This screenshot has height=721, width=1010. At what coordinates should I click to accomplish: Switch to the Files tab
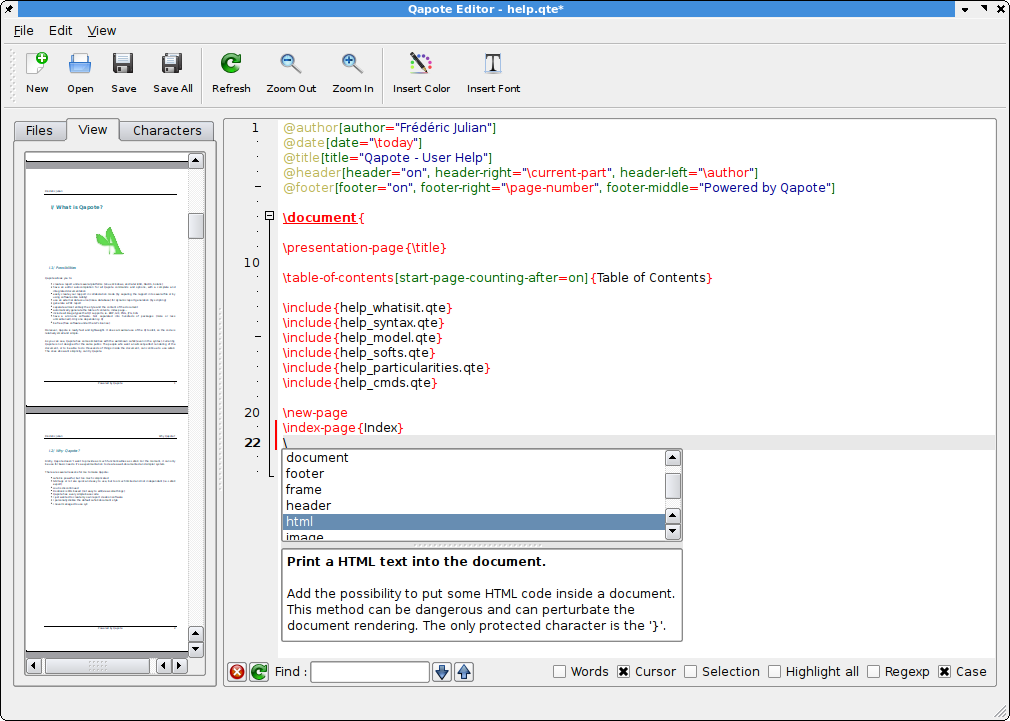tap(39, 131)
